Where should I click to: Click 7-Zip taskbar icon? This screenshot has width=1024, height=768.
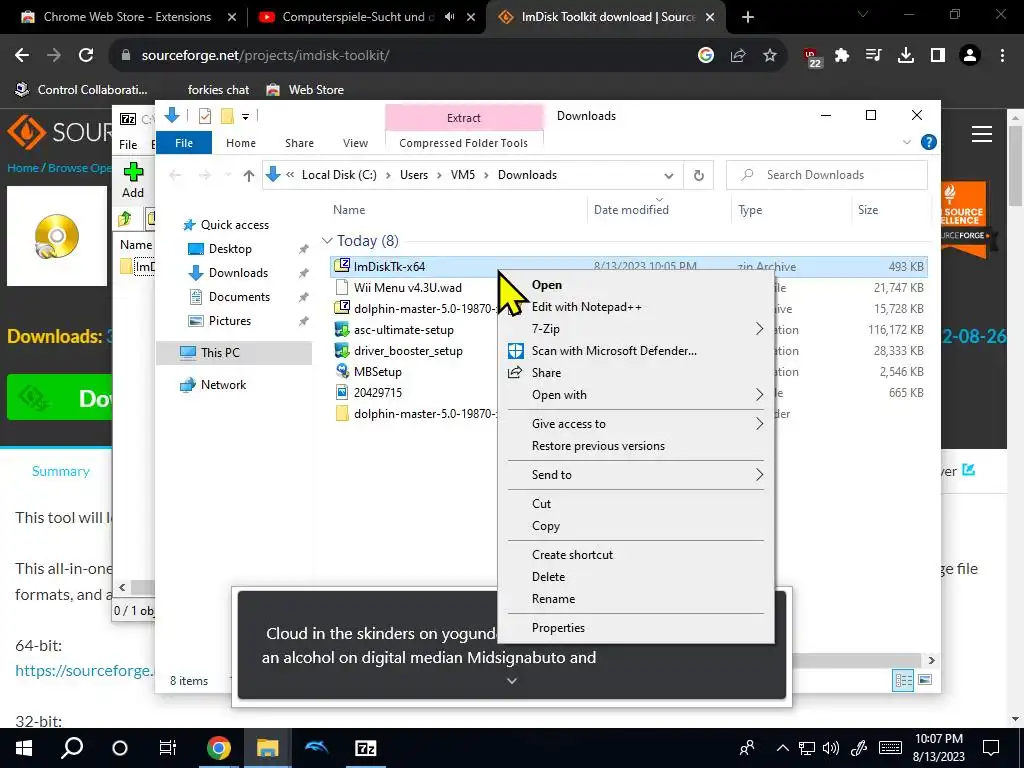point(365,748)
